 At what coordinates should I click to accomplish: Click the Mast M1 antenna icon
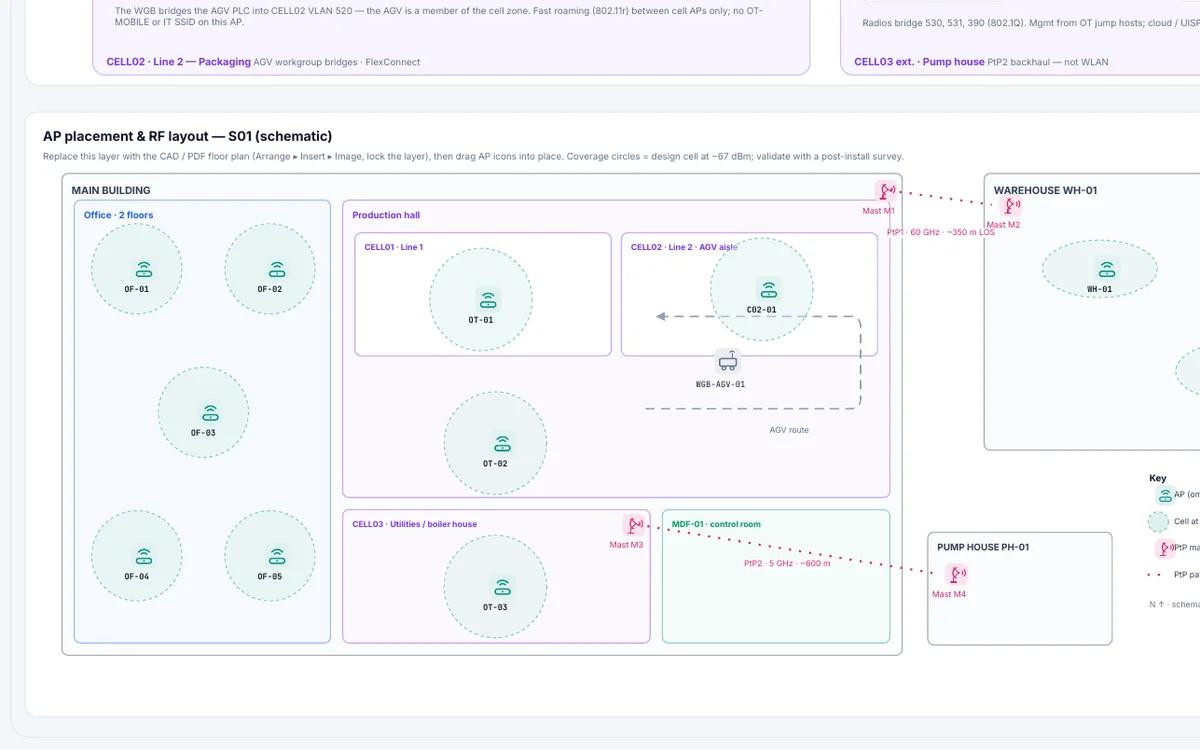pos(886,191)
